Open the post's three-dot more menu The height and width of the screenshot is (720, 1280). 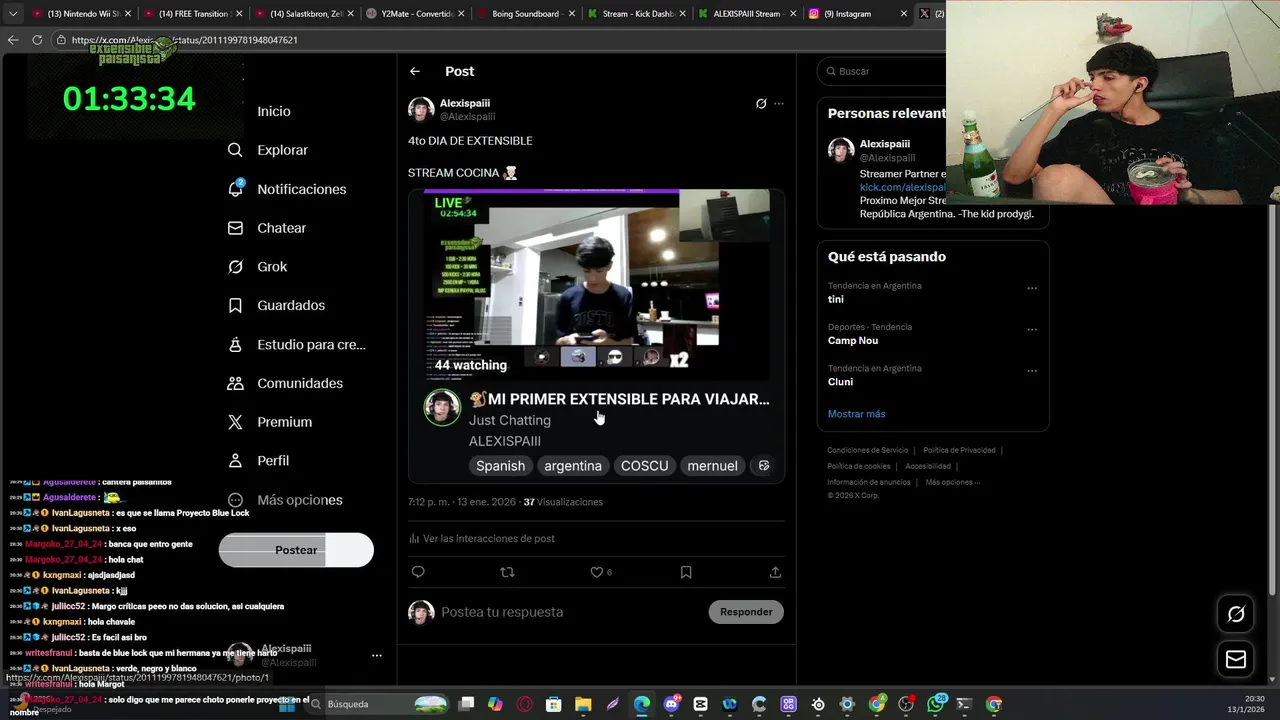(x=779, y=103)
